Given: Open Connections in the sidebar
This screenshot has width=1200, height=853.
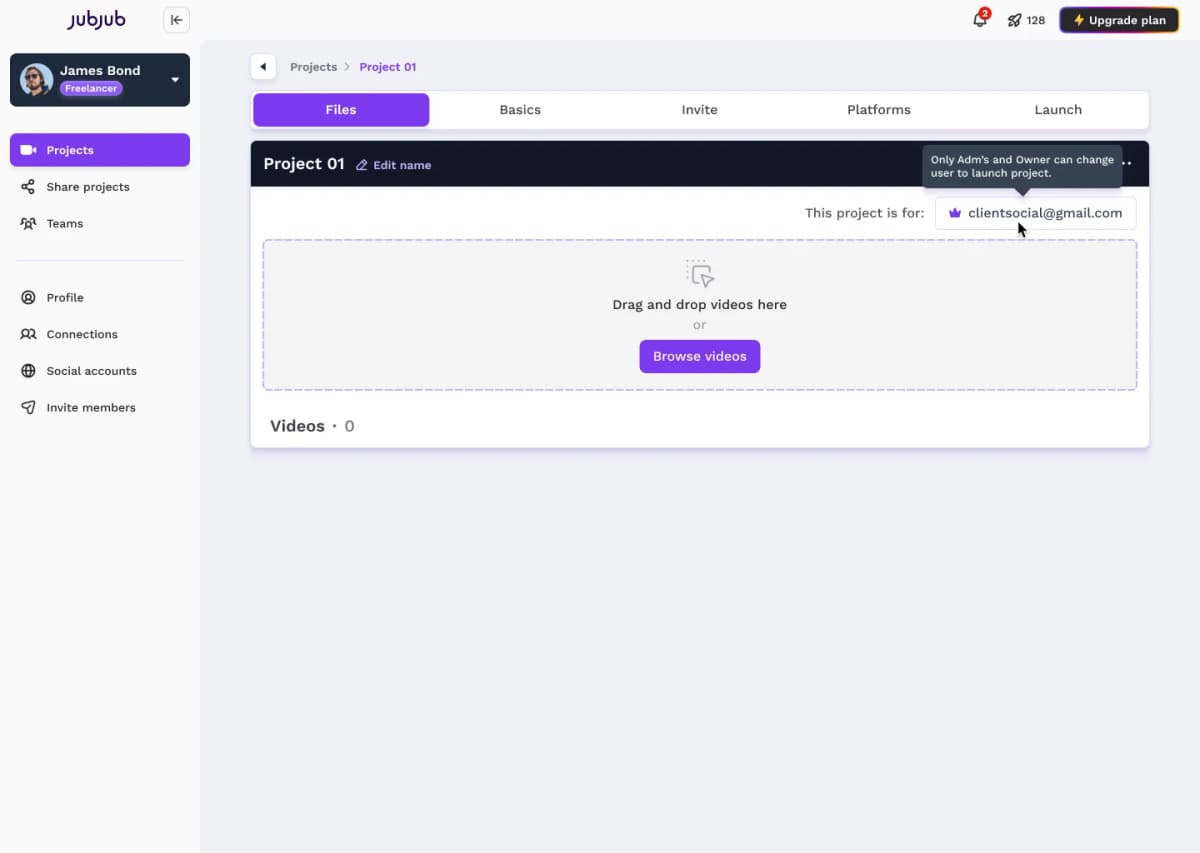Looking at the screenshot, I should pyautogui.click(x=81, y=333).
